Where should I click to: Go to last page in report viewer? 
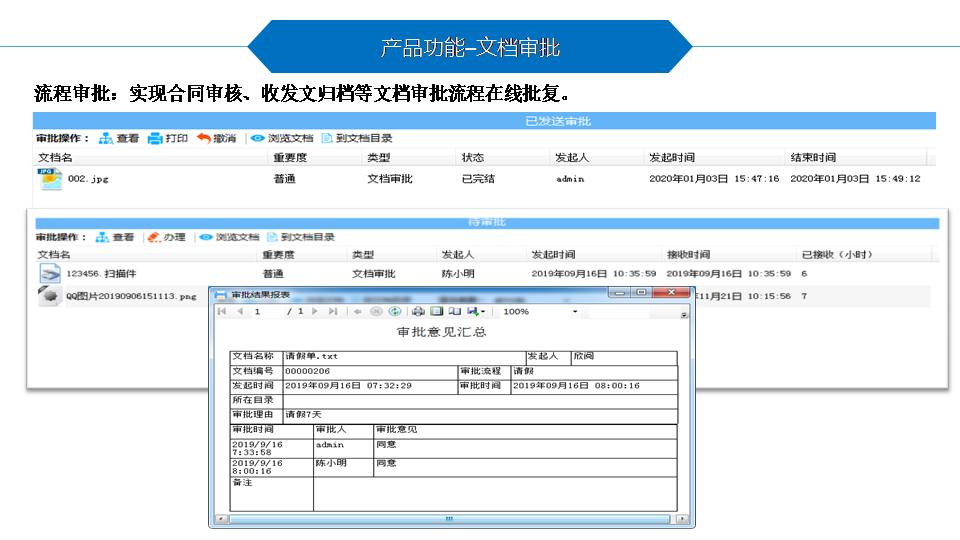(x=332, y=312)
